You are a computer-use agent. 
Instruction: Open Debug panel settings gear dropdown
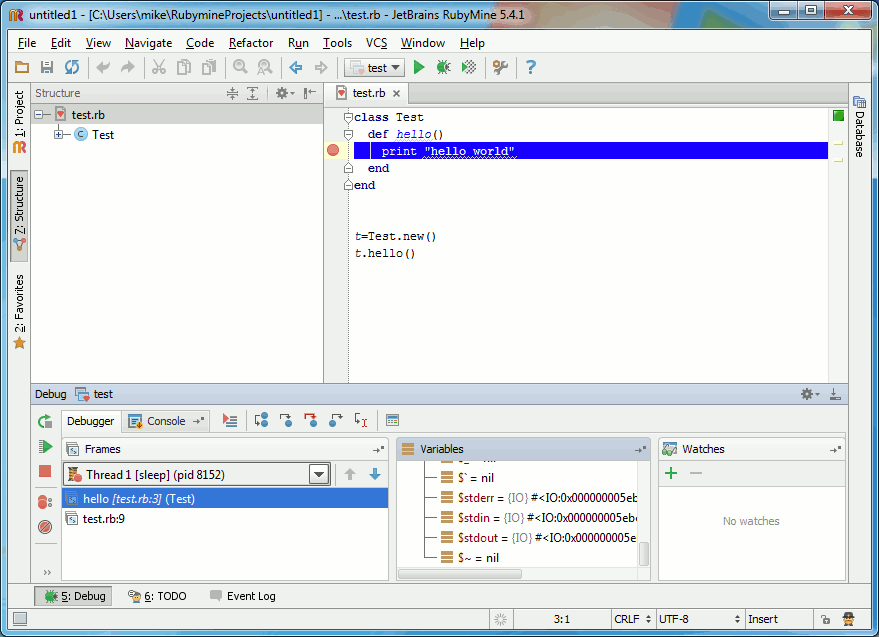[809, 394]
